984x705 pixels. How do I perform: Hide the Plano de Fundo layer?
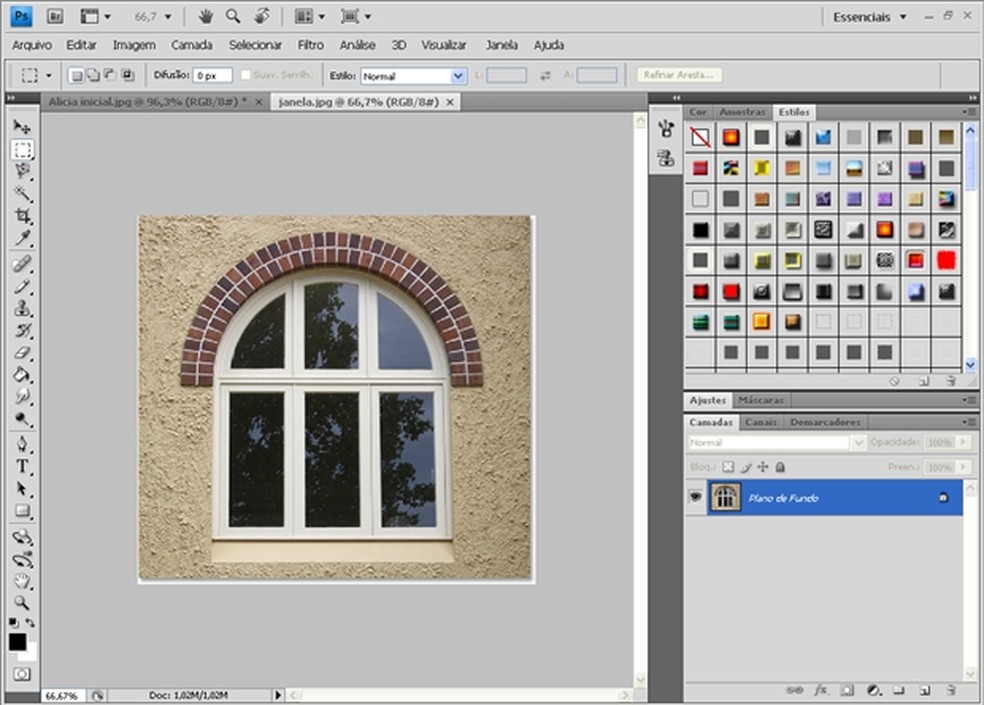pyautogui.click(x=695, y=497)
